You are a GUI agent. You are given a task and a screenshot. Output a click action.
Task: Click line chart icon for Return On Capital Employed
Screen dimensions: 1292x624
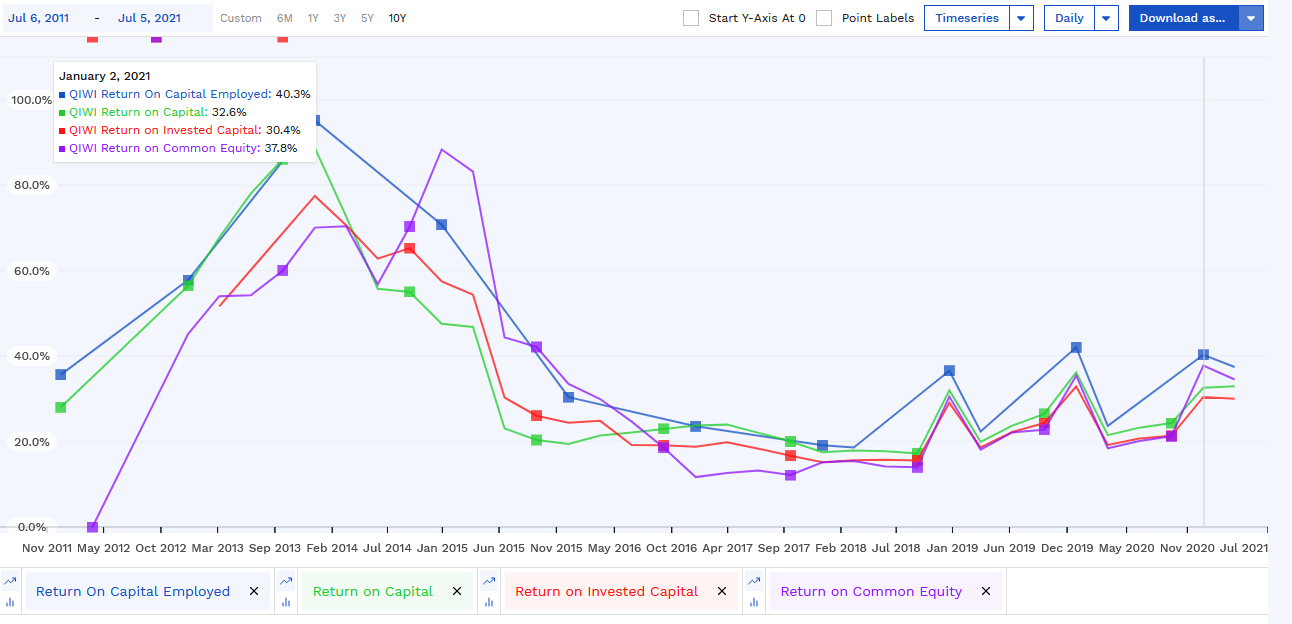pos(10,581)
